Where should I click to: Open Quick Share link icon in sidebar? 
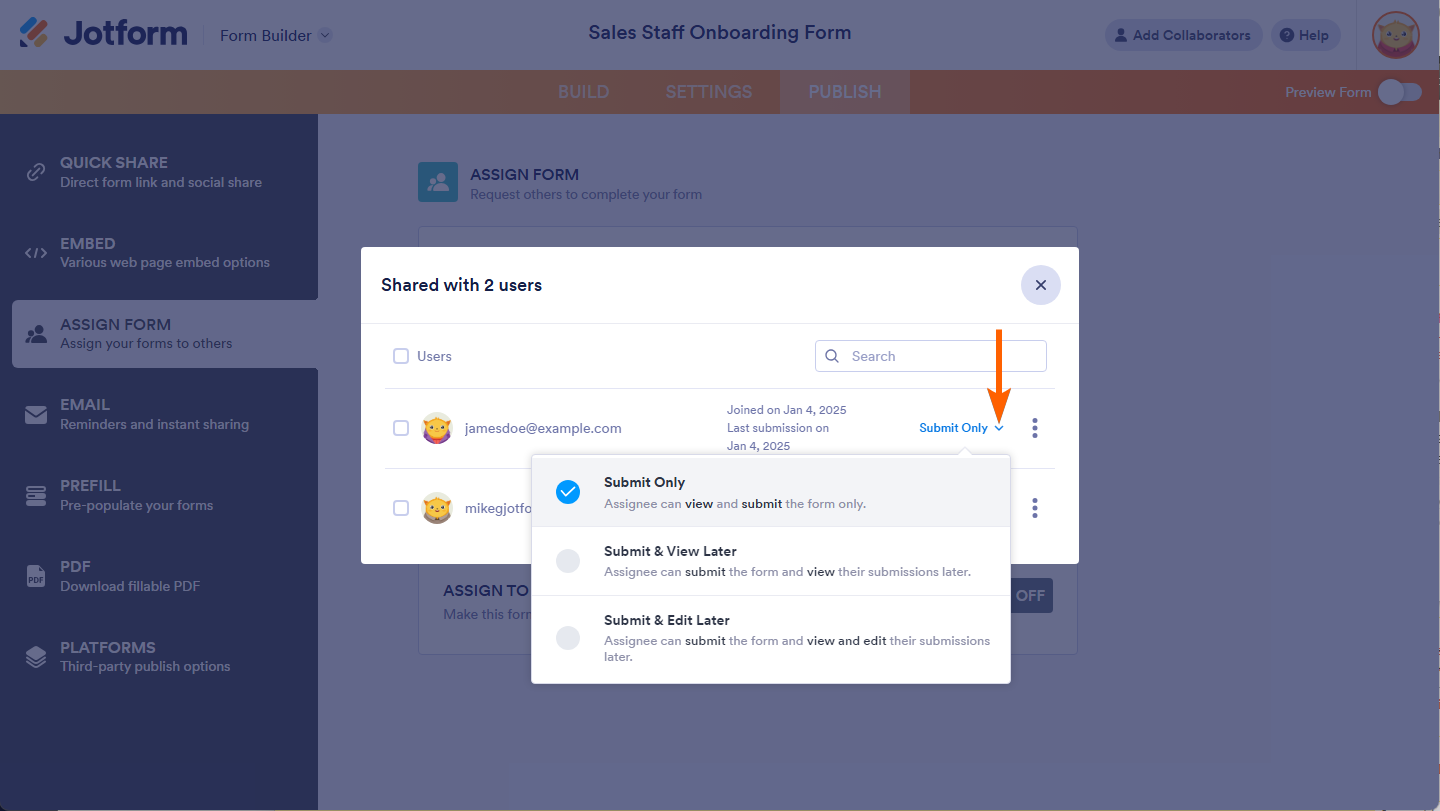tap(36, 172)
